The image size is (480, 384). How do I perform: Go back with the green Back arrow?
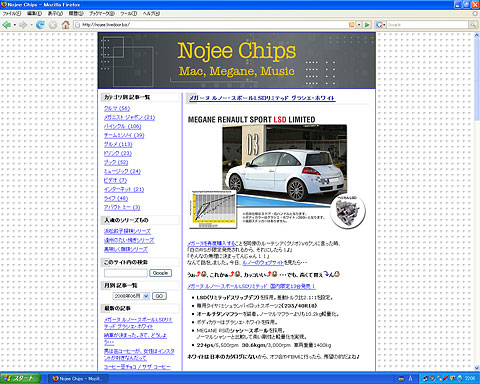click(6, 25)
